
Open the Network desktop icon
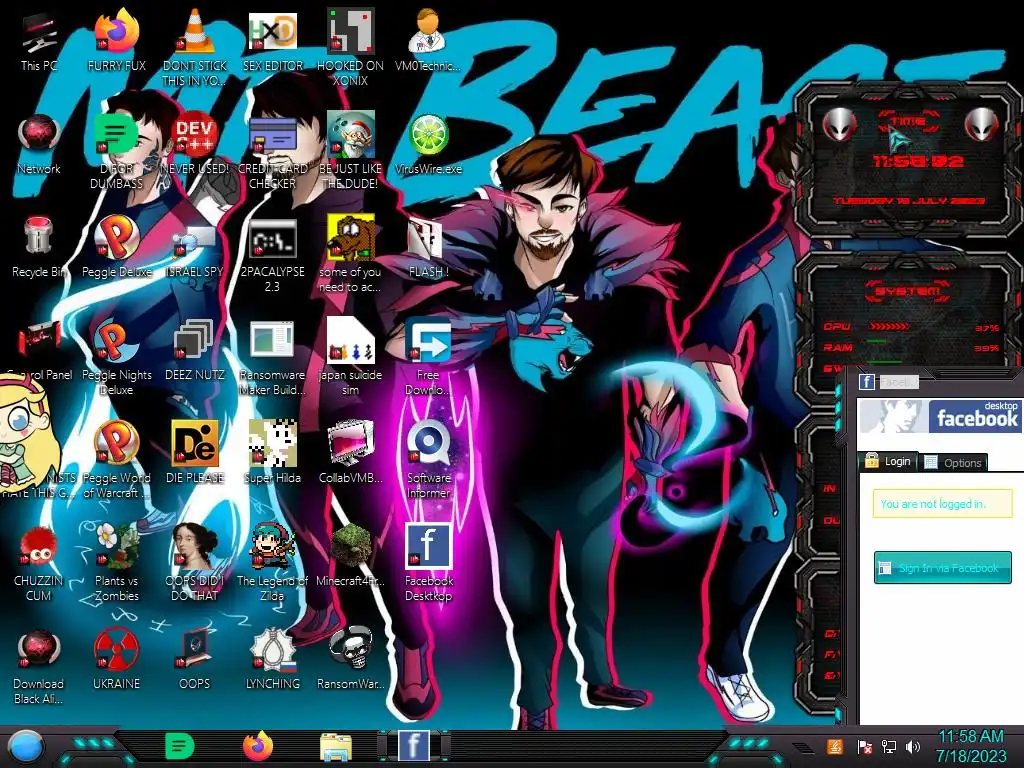[x=39, y=144]
